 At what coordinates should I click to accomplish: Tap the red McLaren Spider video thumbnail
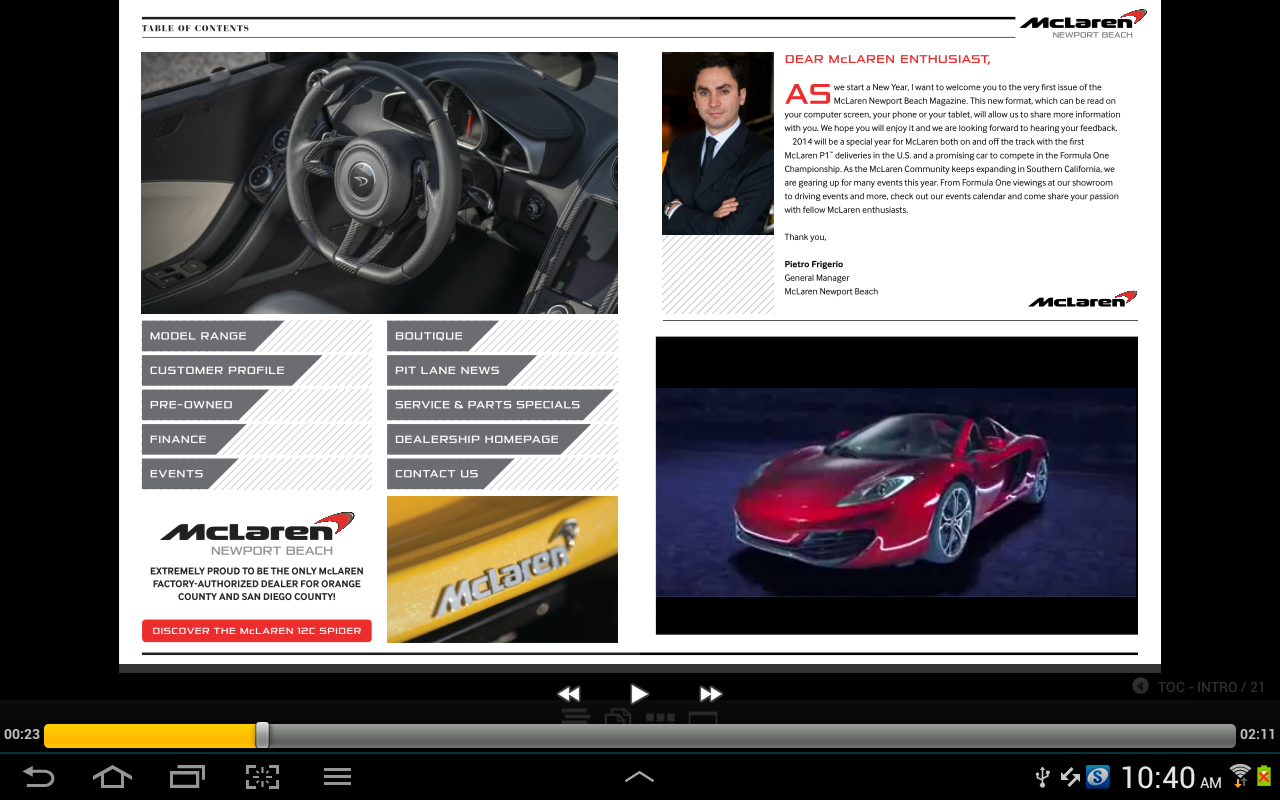(896, 485)
